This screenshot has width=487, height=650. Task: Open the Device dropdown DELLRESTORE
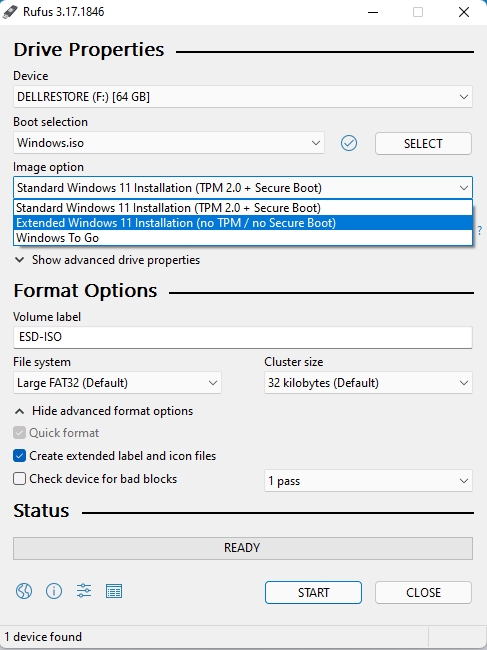(x=243, y=97)
